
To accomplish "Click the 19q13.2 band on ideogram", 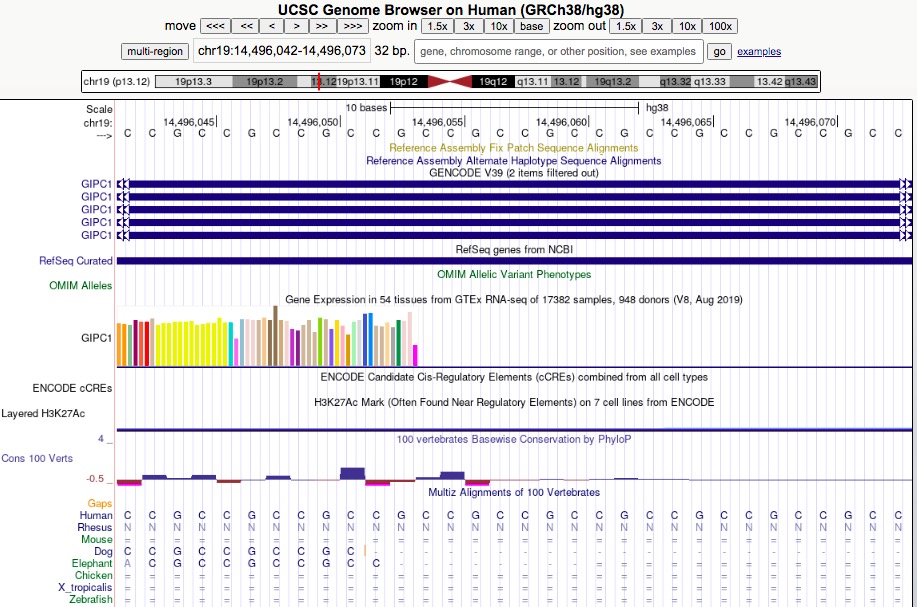I will click(x=612, y=82).
